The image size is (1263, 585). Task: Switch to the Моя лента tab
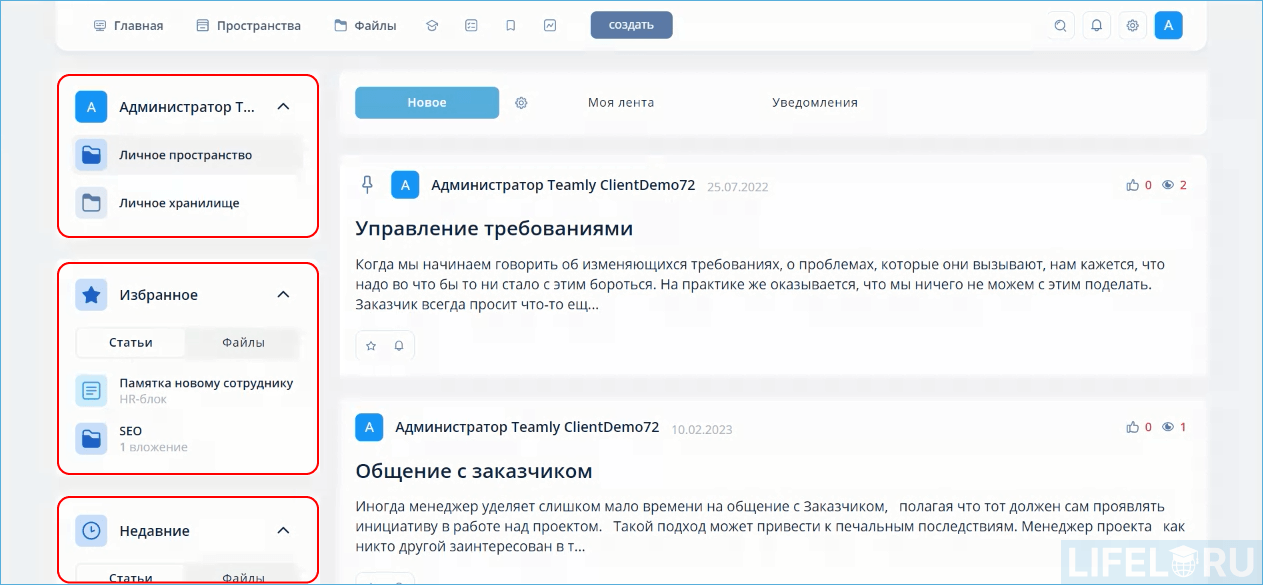(x=621, y=102)
